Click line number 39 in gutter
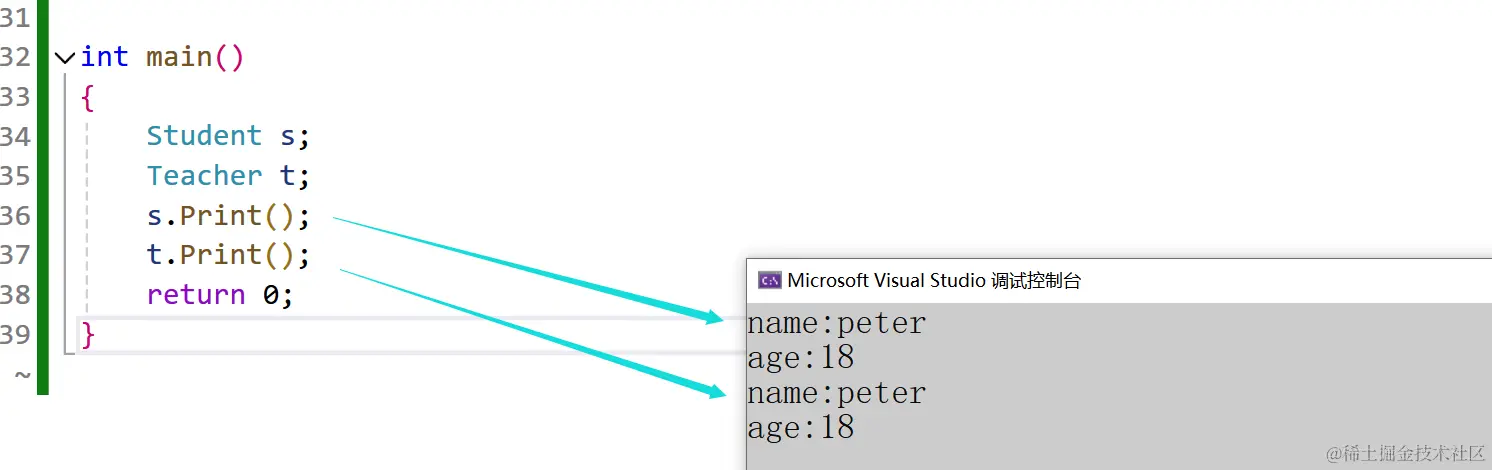 (x=15, y=334)
